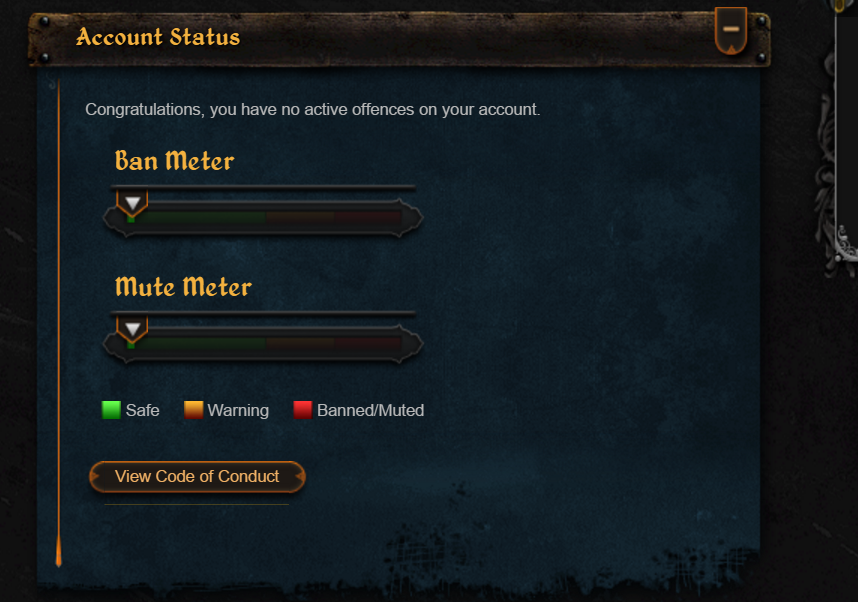
Task: Click the orange Warning legend swatch
Action: [193, 410]
